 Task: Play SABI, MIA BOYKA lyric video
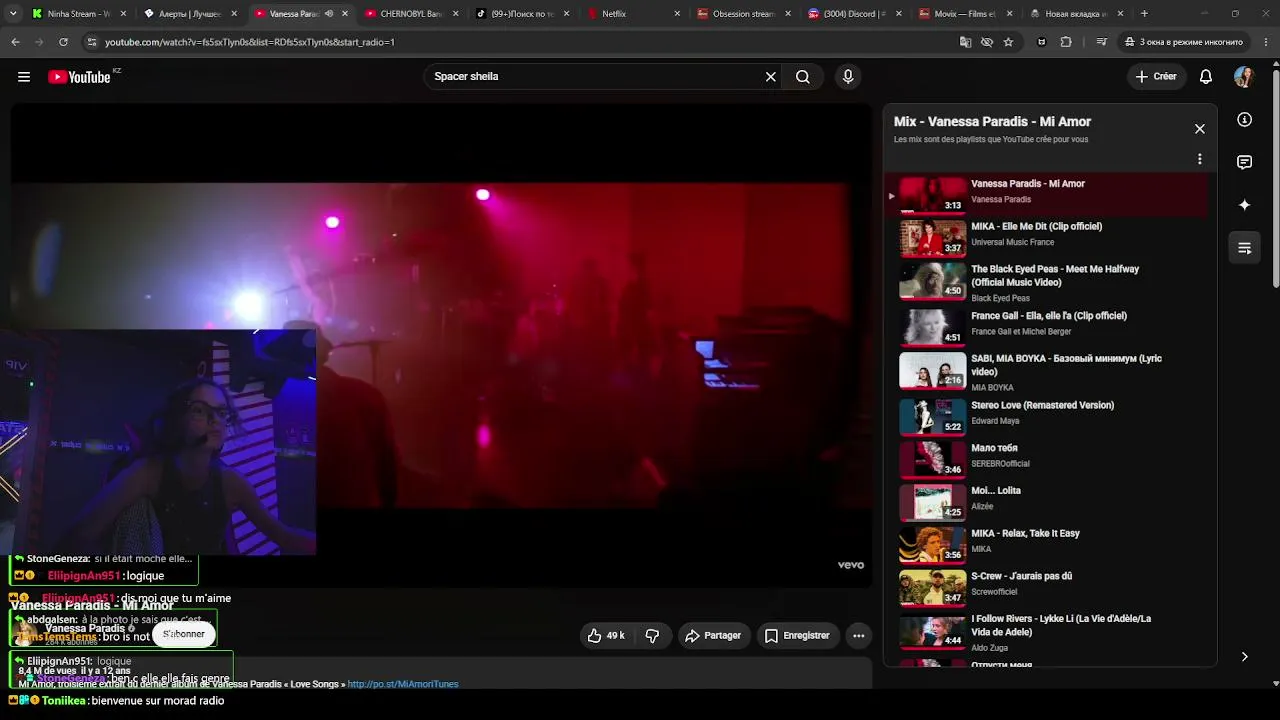[1045, 371]
